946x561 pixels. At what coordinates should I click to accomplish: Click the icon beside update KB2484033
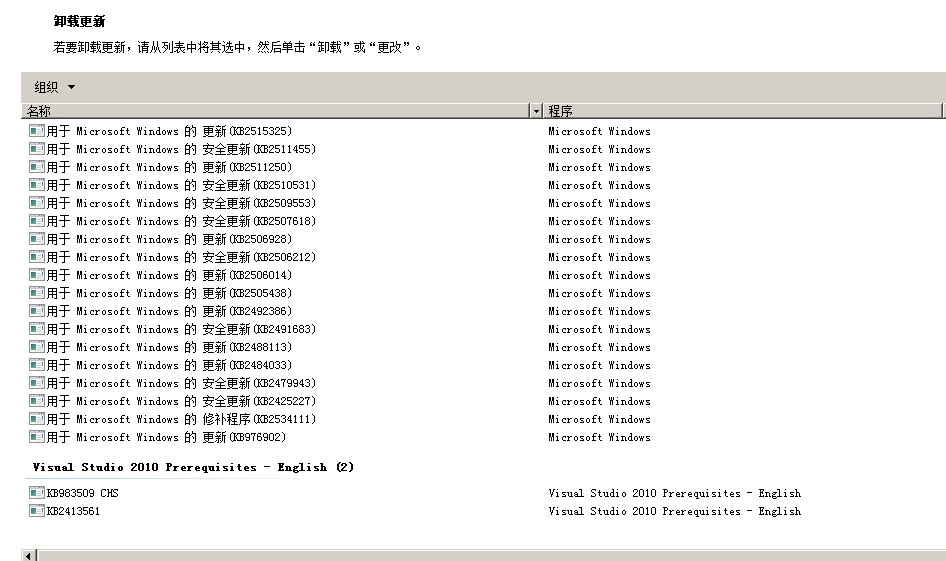pyautogui.click(x=37, y=366)
